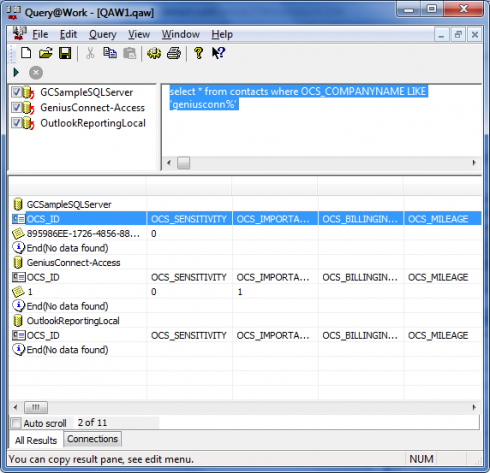
Task: Click the results pane left scroll arrow
Action: click(15, 407)
